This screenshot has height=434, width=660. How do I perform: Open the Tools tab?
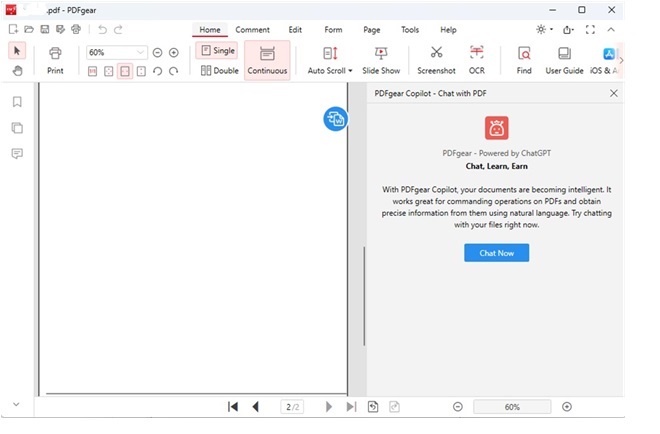(410, 30)
